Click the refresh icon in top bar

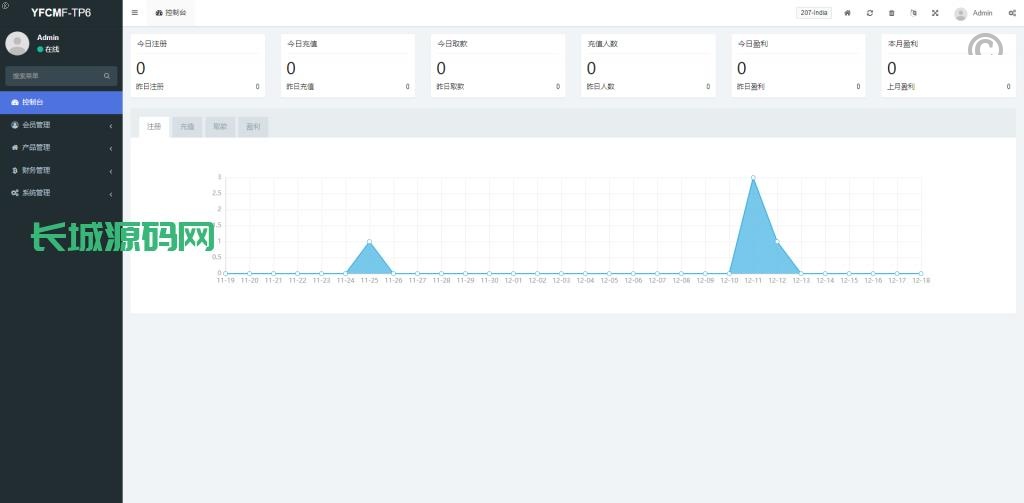[x=869, y=13]
